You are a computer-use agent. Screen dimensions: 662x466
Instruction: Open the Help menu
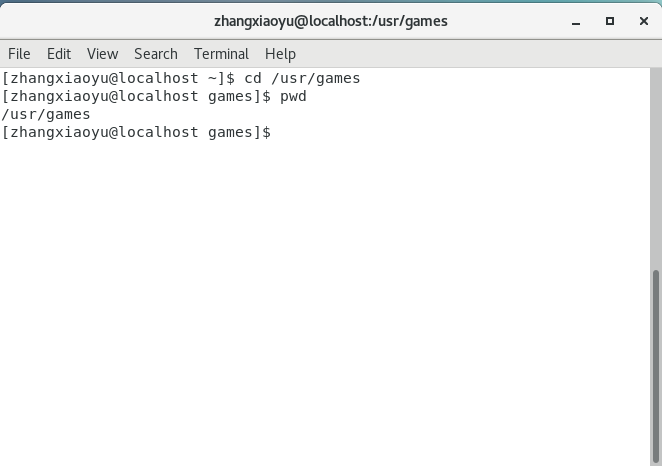tap(280, 54)
